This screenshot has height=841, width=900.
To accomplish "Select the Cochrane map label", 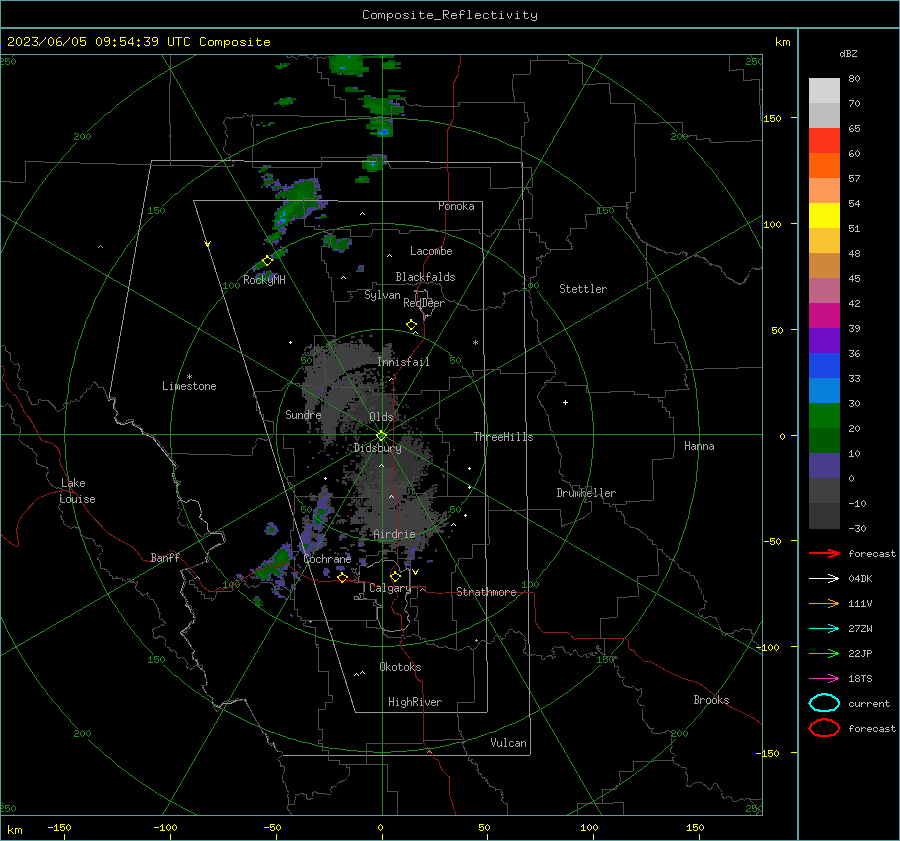I will 327,559.
